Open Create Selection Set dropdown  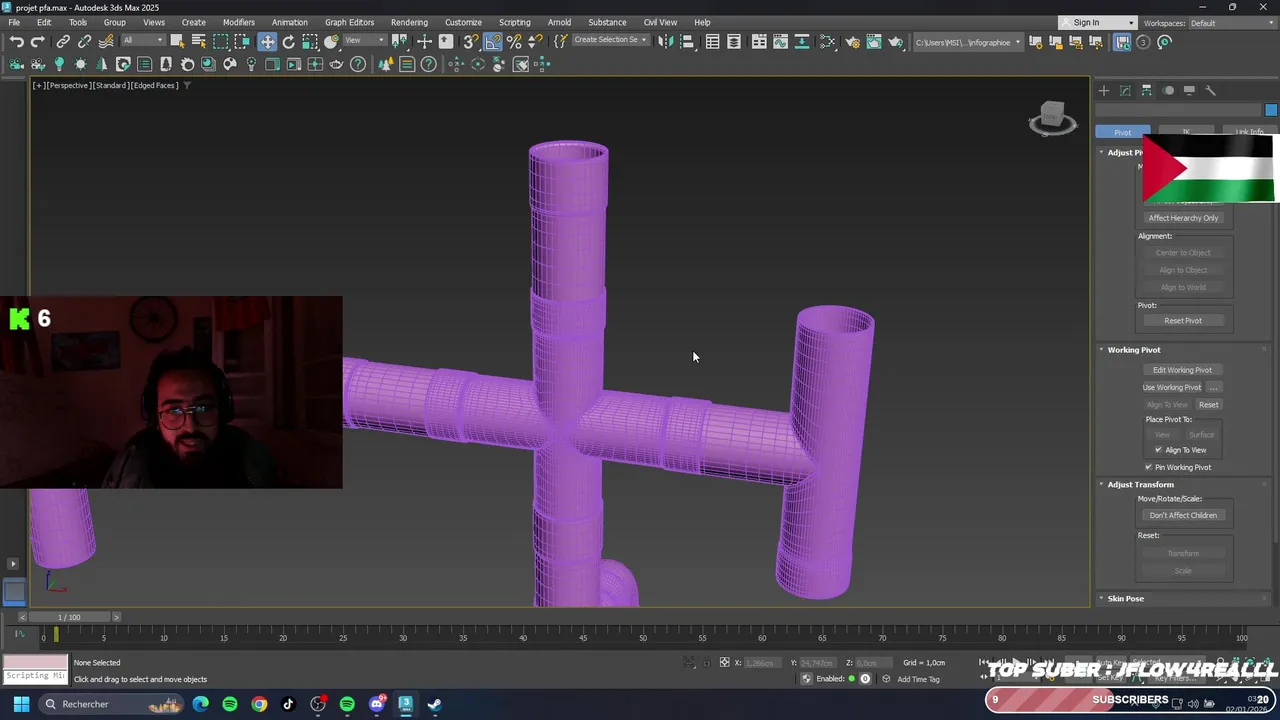coord(611,41)
